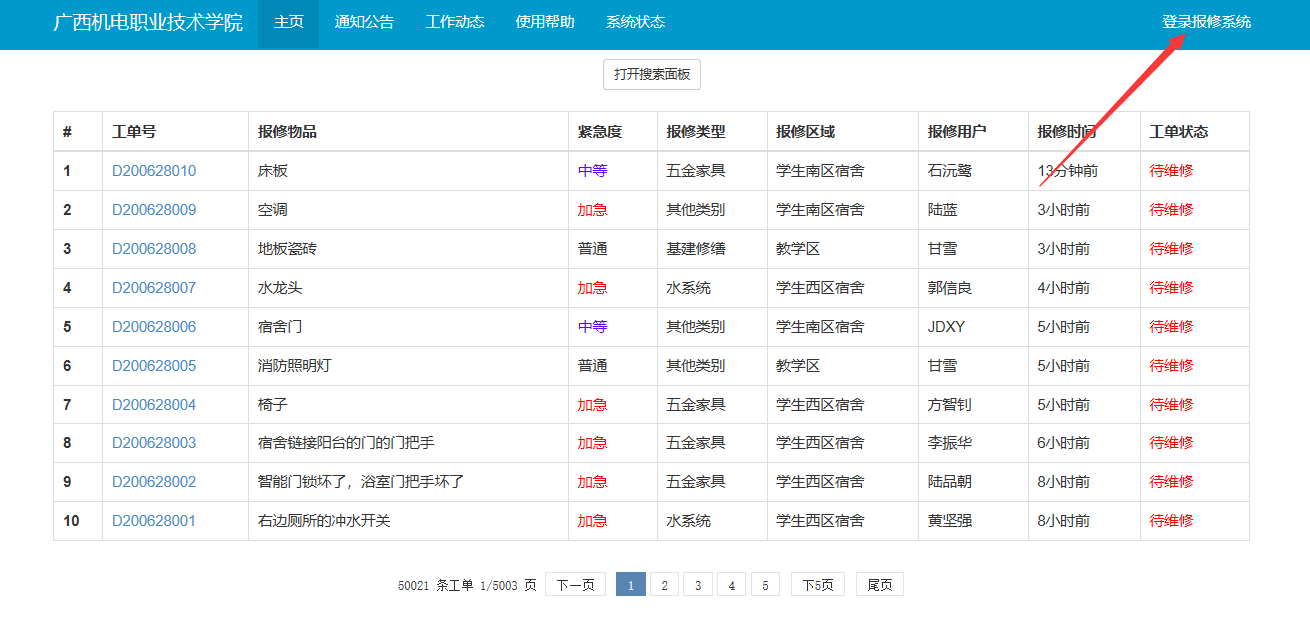Jump to page 5 of results
Image resolution: width=1310 pixels, height=636 pixels.
coord(765,585)
